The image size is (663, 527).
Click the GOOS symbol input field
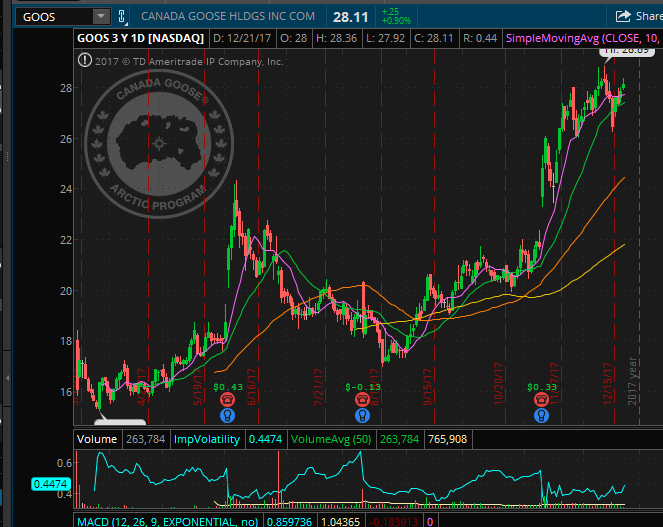pyautogui.click(x=55, y=16)
